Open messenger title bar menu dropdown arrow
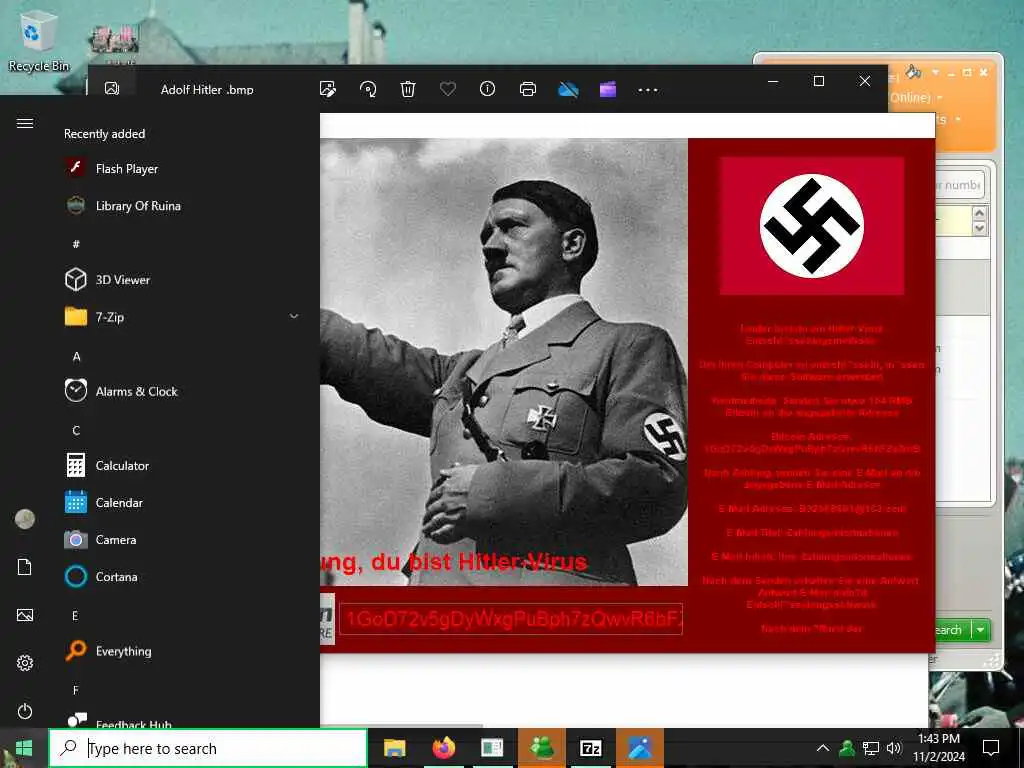 tap(935, 72)
